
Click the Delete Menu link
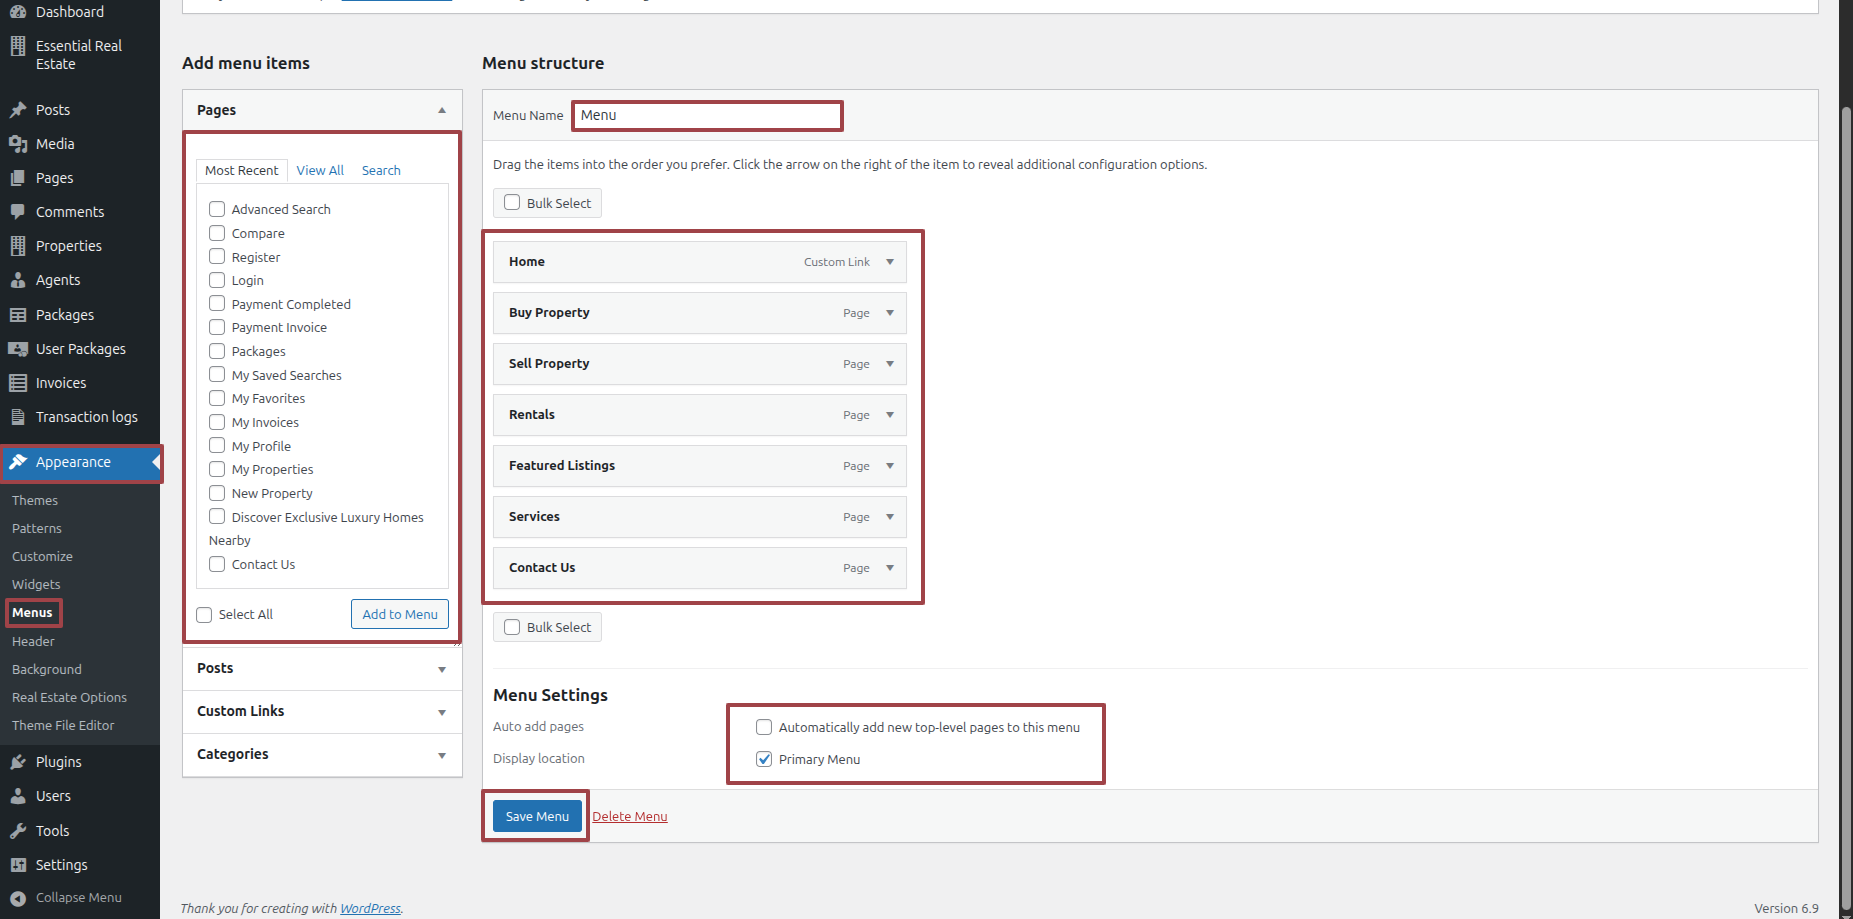[629, 817]
